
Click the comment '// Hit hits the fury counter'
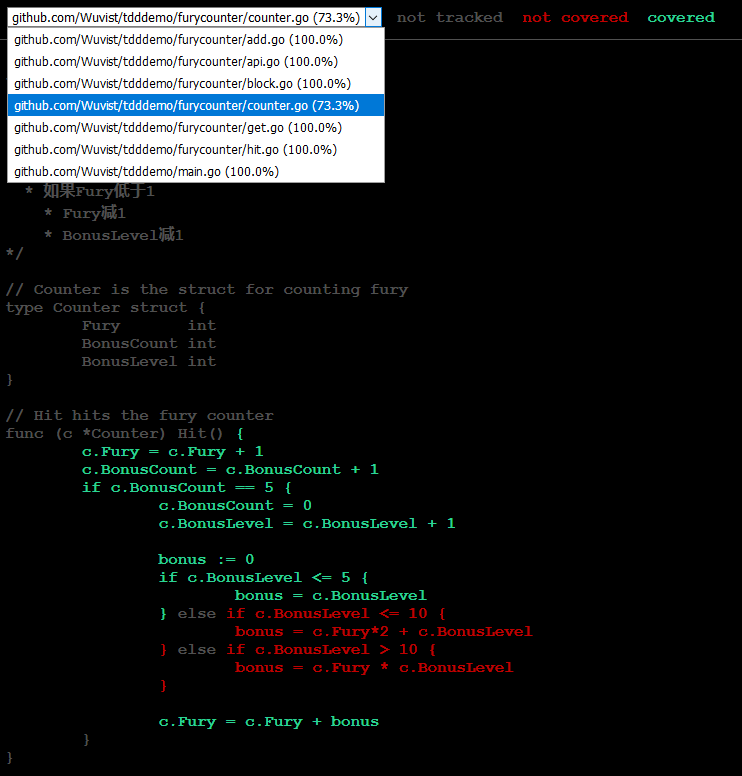(140, 416)
